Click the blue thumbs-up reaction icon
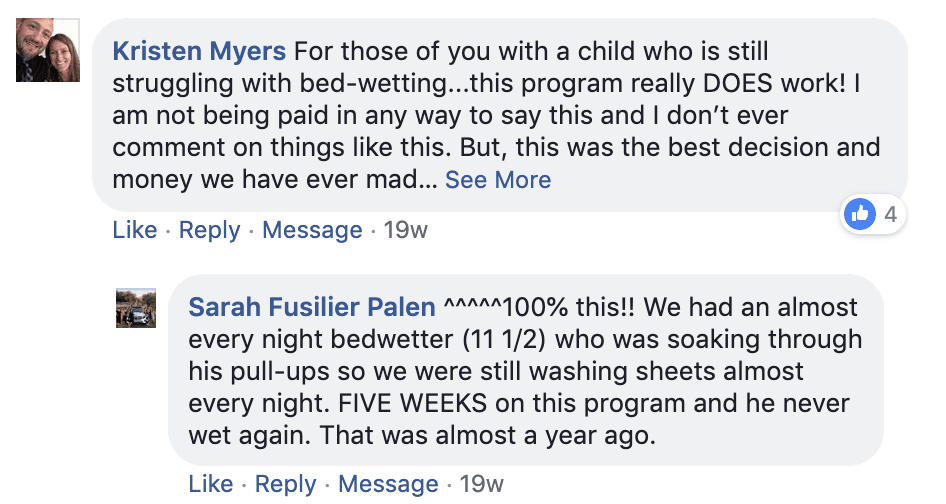946x504 pixels. pyautogui.click(x=860, y=213)
